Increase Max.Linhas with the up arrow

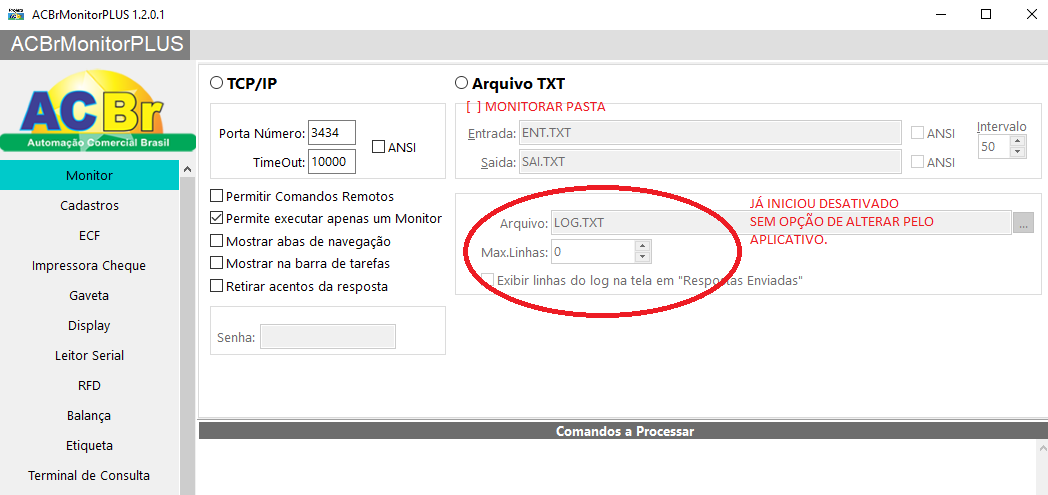tap(642, 246)
